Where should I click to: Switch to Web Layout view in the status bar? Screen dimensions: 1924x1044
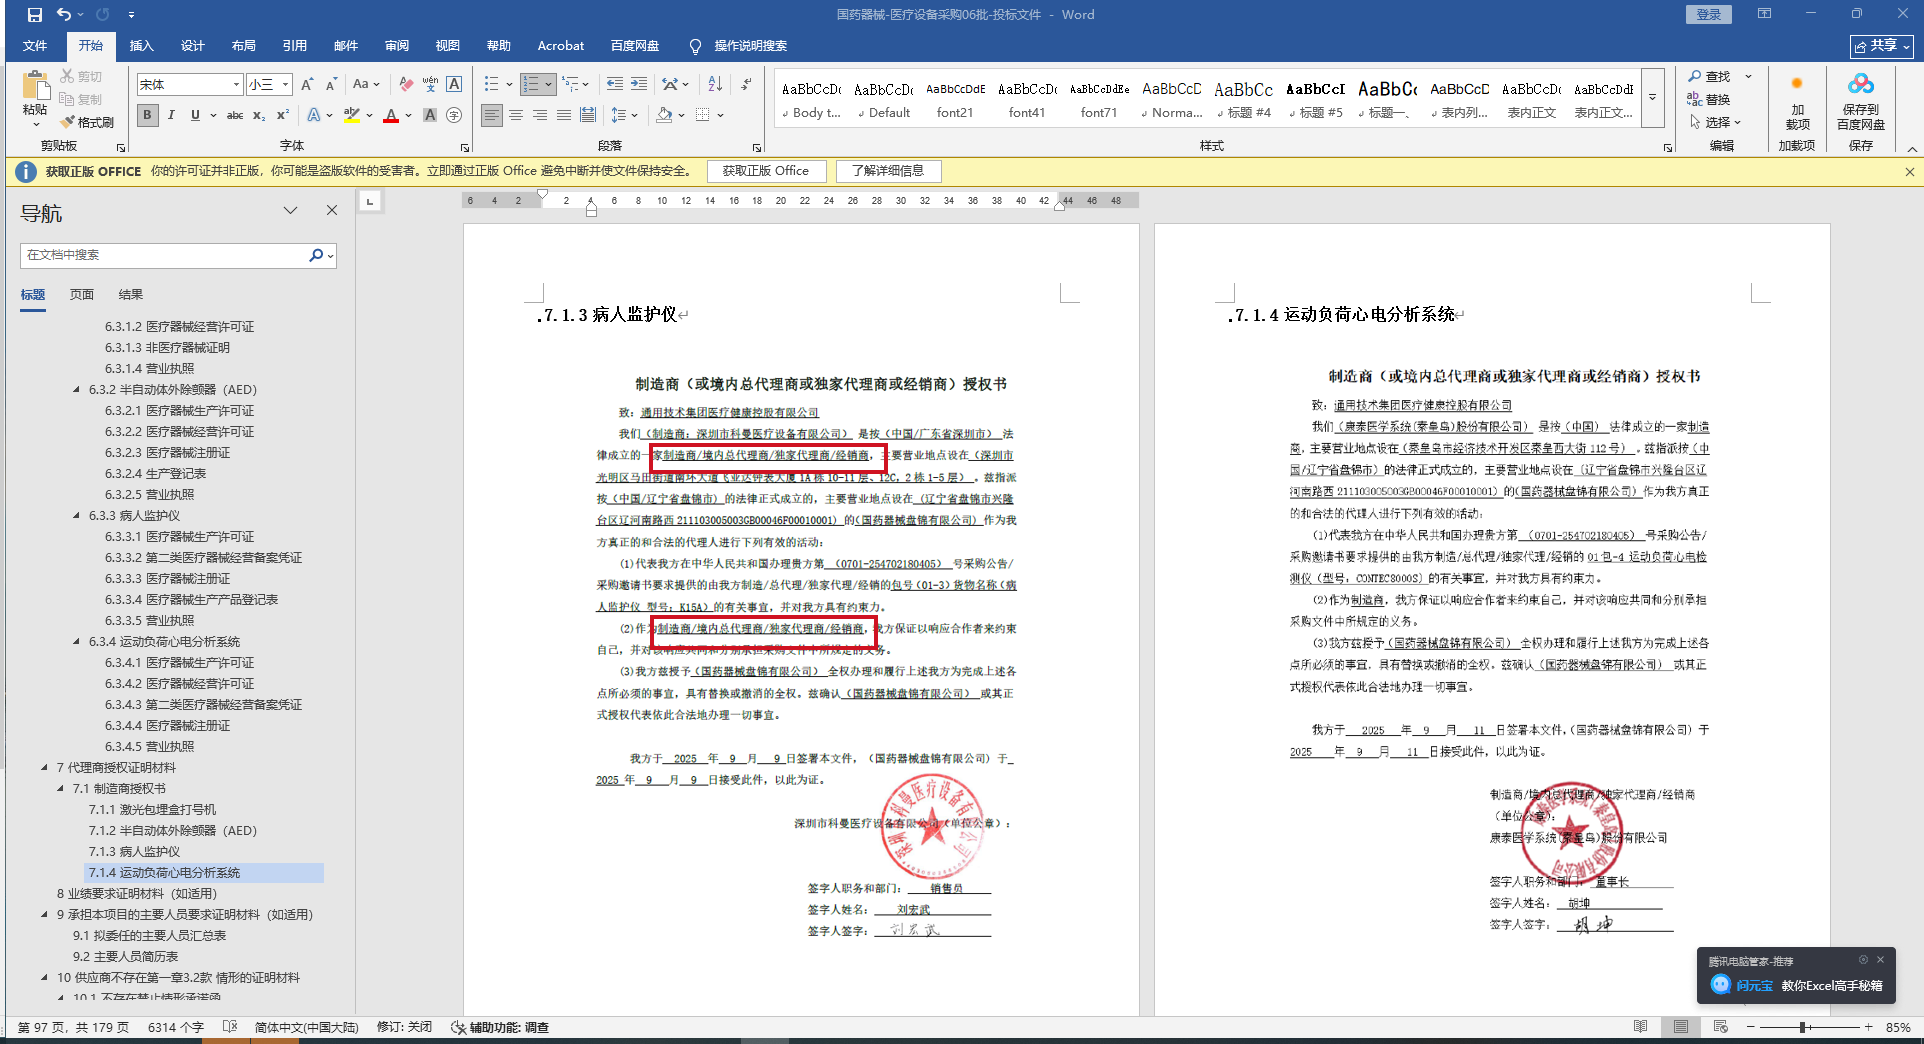pos(1720,1027)
